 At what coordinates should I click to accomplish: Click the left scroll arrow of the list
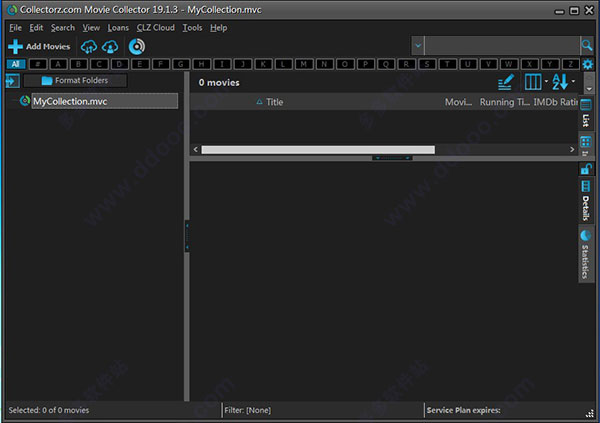pyautogui.click(x=196, y=149)
